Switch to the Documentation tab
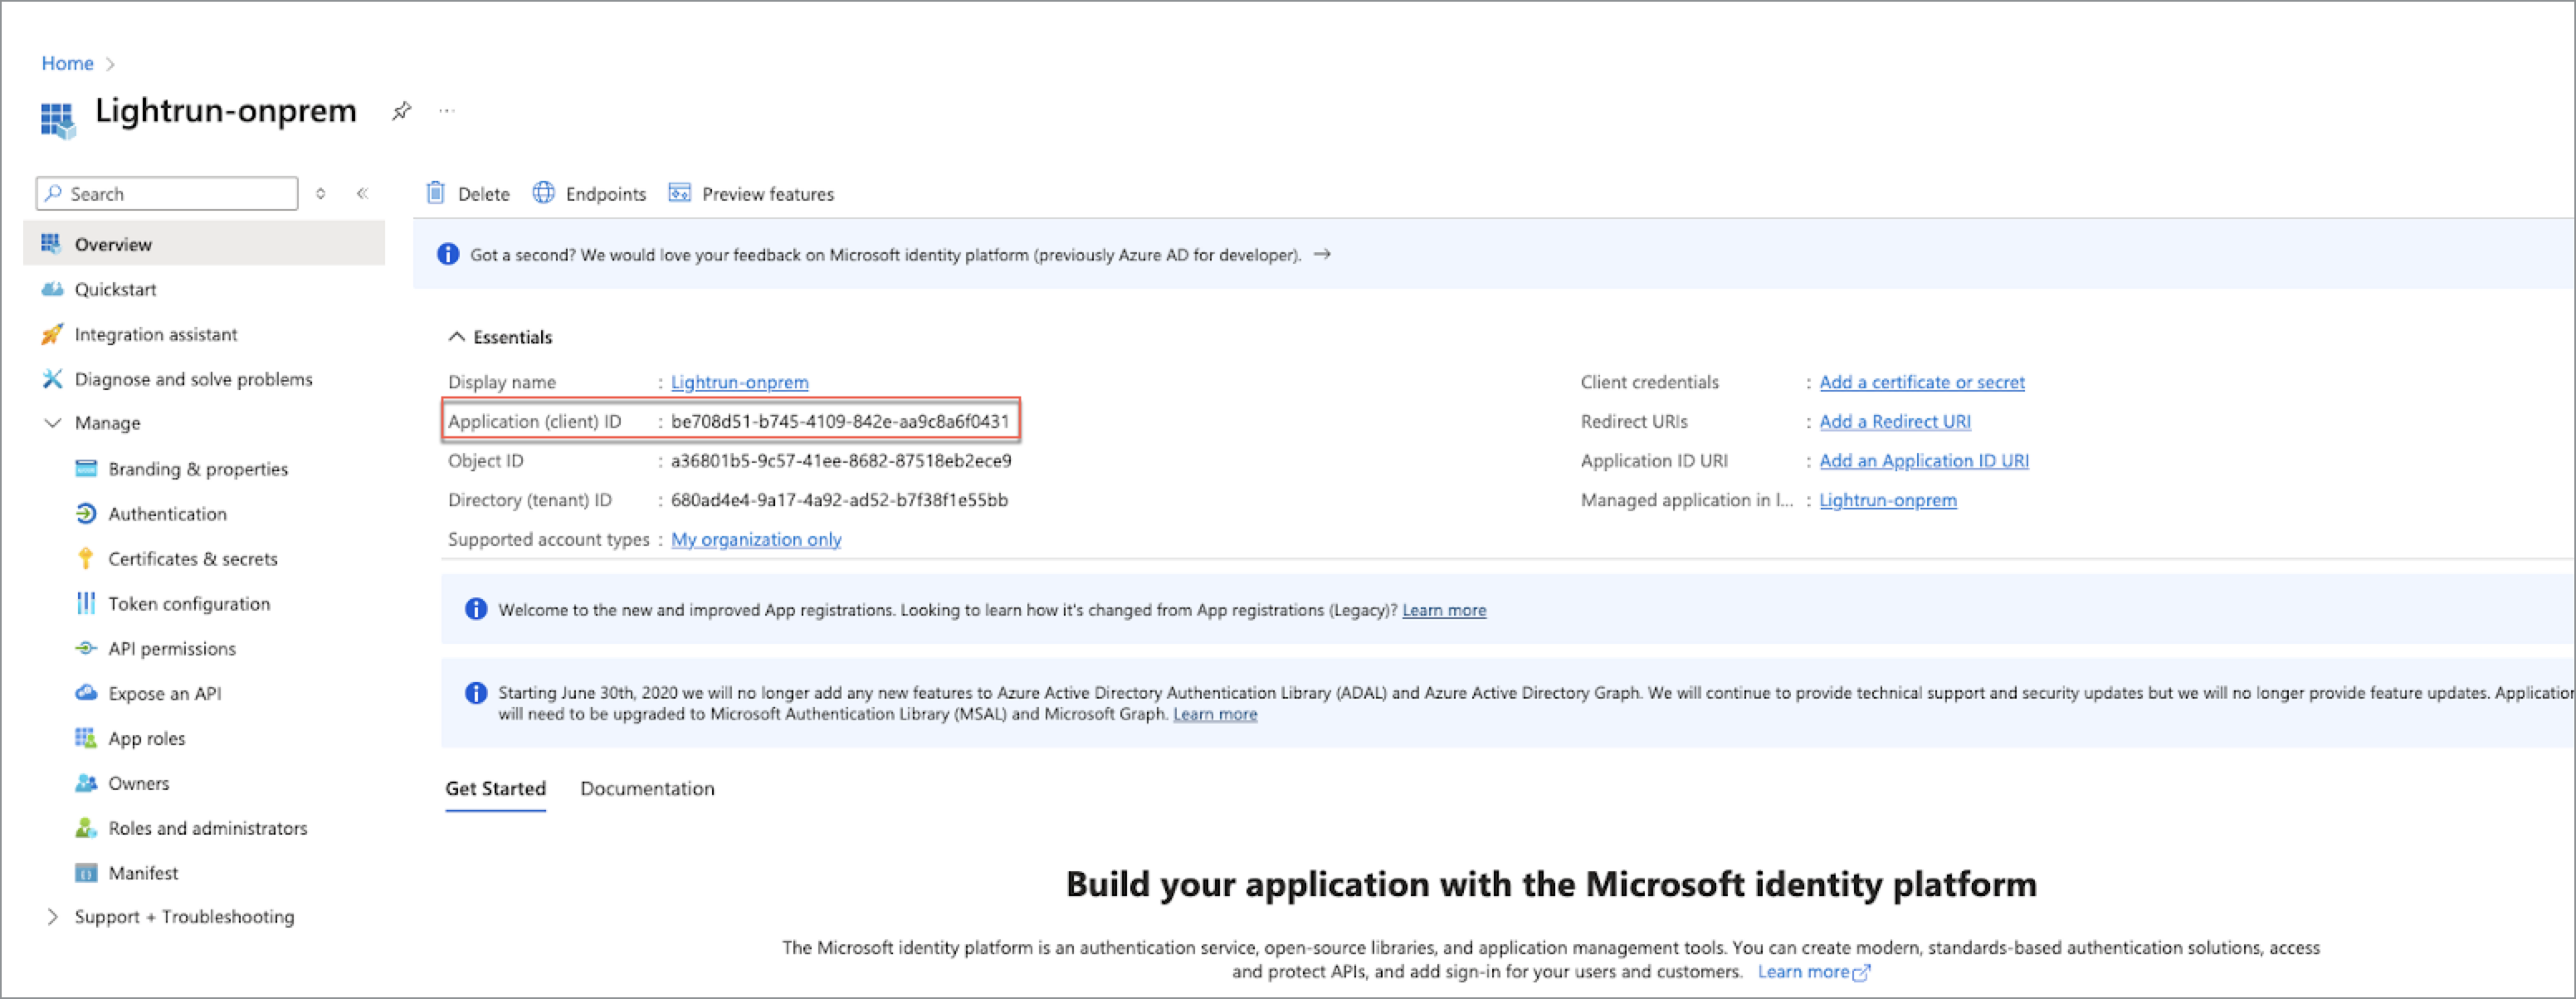The height and width of the screenshot is (999, 2576). (647, 788)
